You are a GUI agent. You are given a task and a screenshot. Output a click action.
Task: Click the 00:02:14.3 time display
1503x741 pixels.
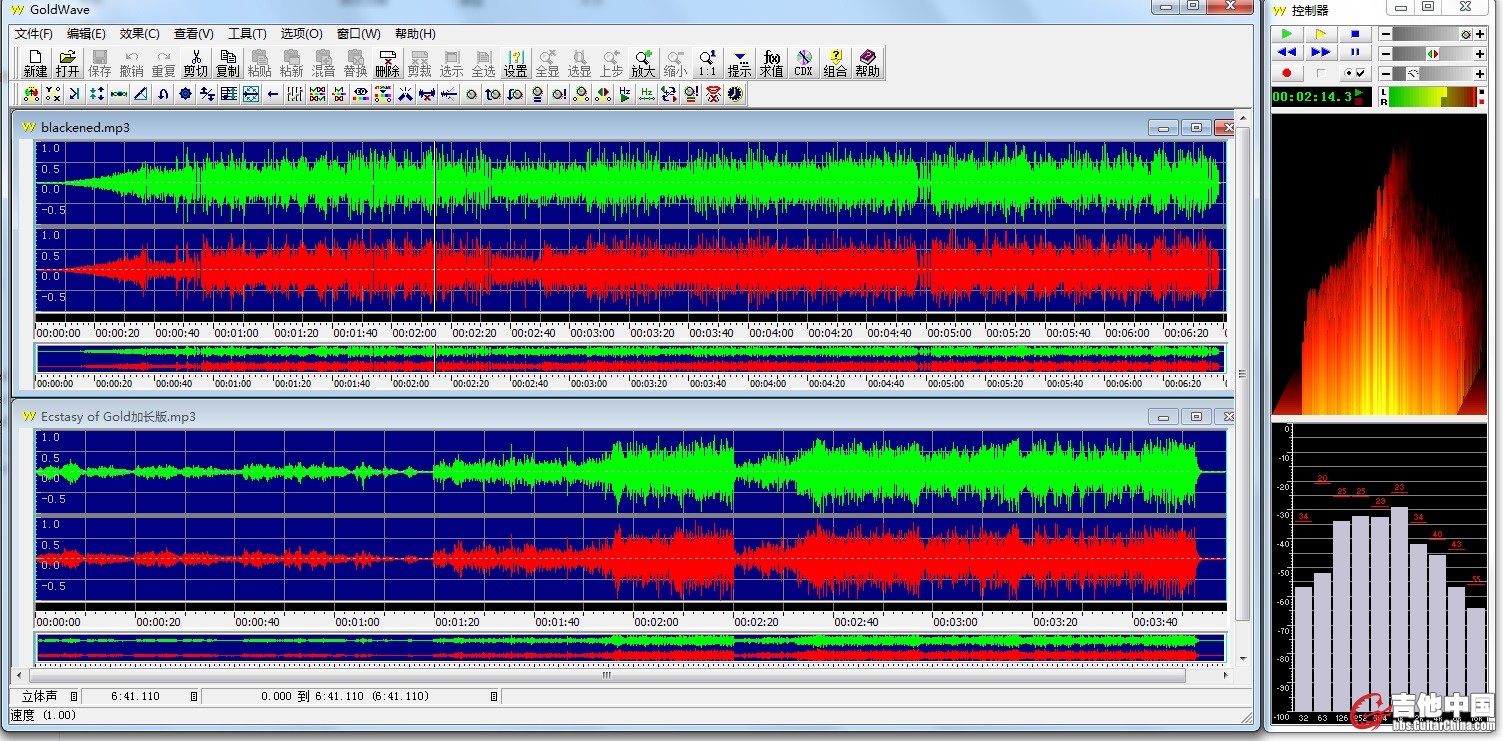point(1322,97)
